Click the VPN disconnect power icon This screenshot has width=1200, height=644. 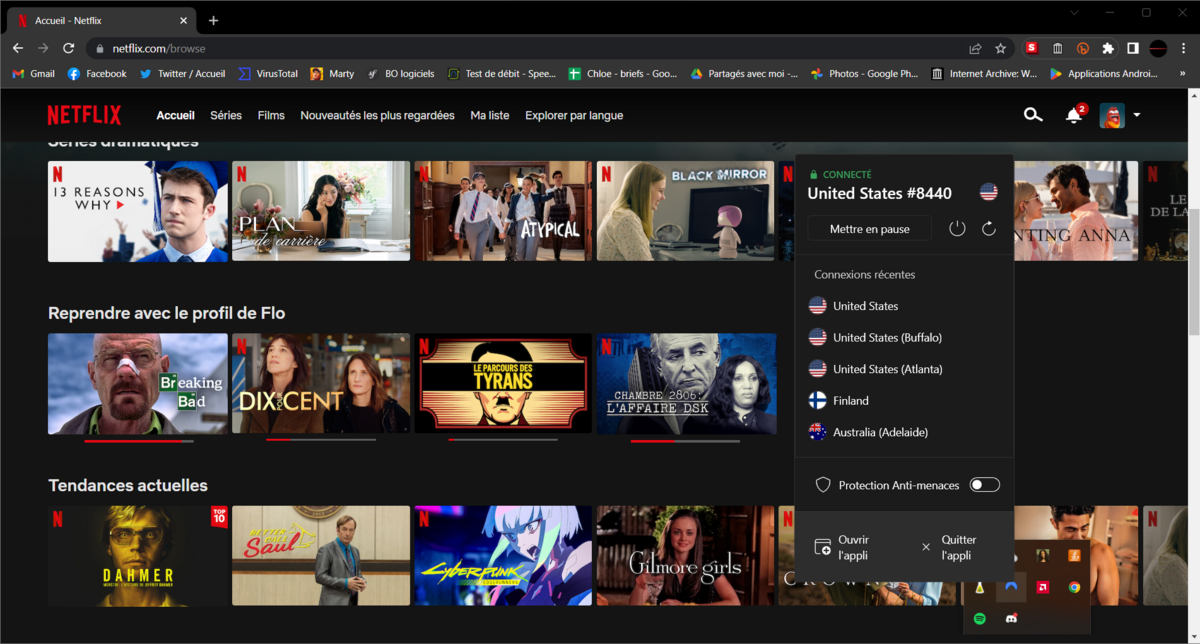[957, 229]
